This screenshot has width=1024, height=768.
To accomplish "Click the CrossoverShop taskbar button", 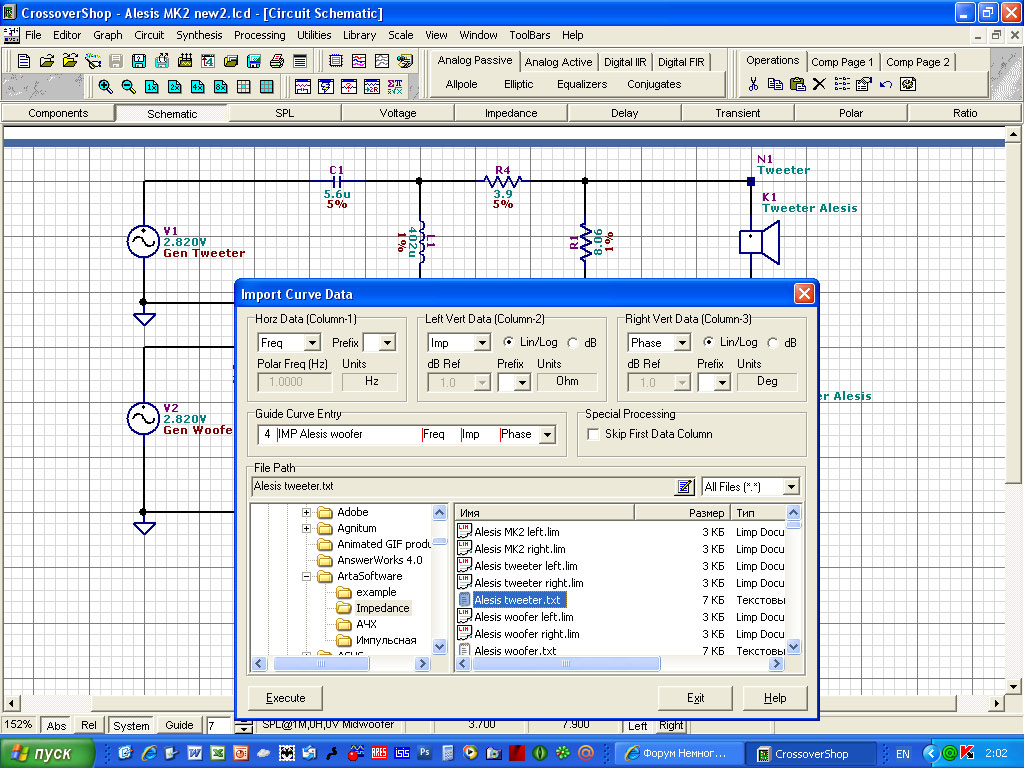I will [x=811, y=754].
